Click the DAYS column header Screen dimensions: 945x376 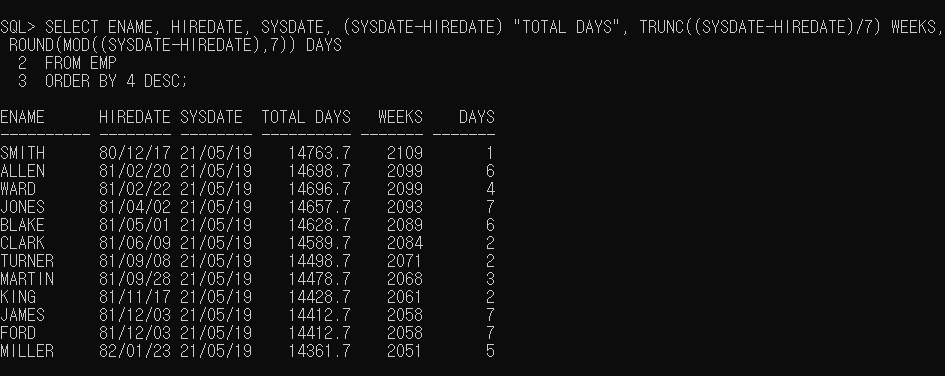(477, 117)
